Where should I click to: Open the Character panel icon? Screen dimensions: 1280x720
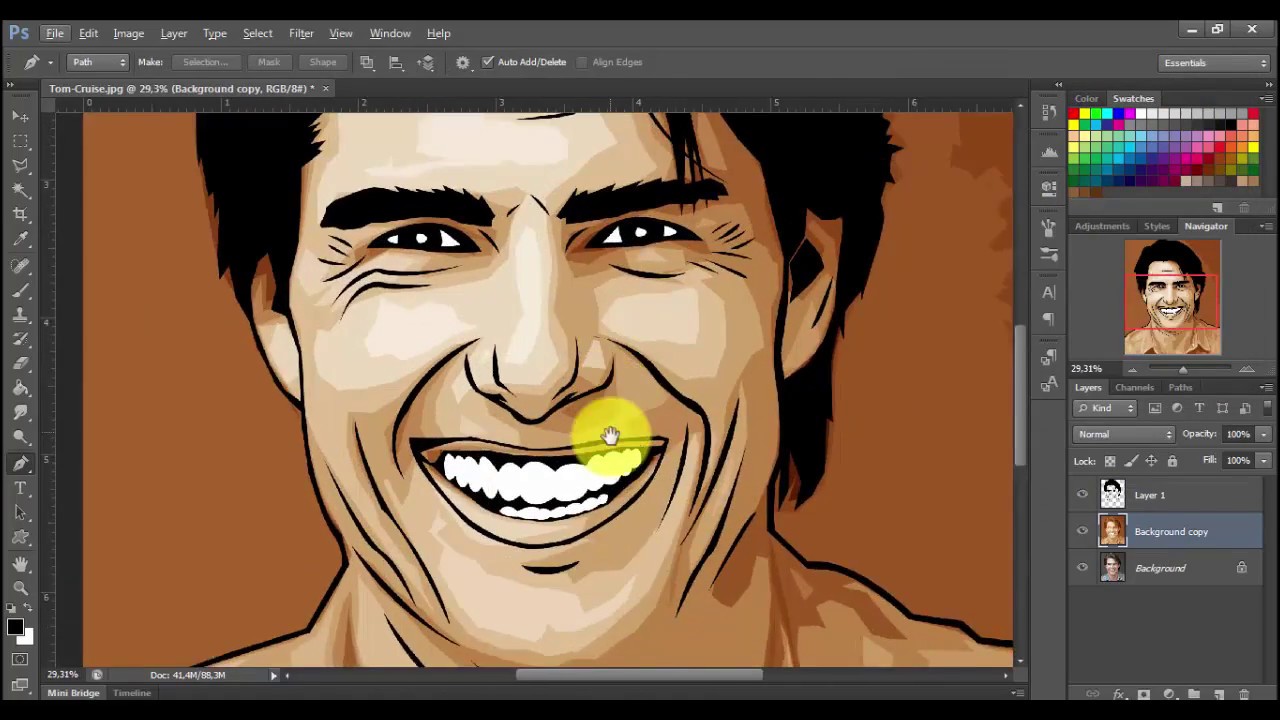[x=1049, y=293]
